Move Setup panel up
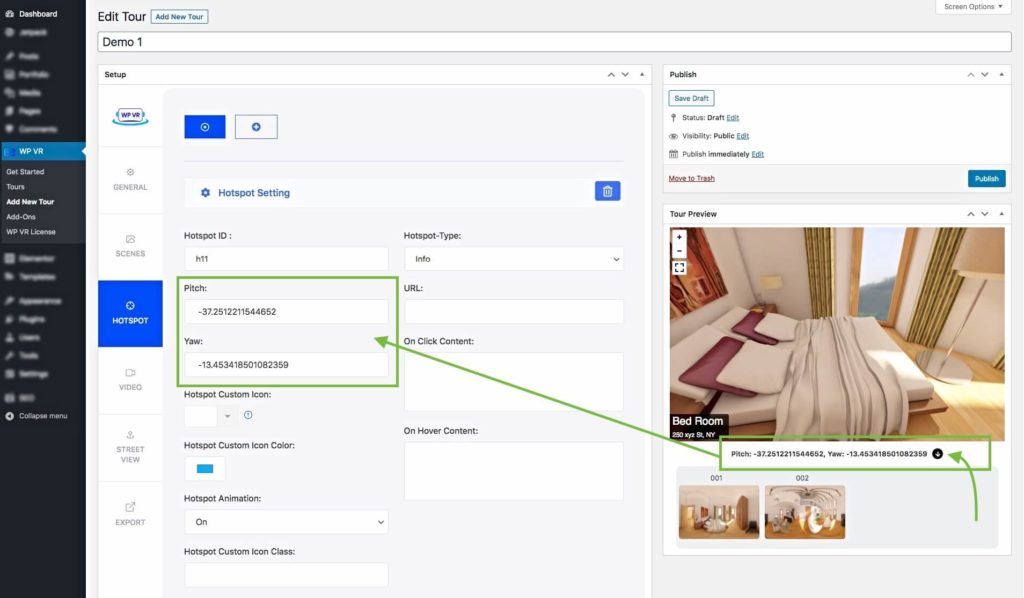1024x598 pixels. click(x=611, y=74)
